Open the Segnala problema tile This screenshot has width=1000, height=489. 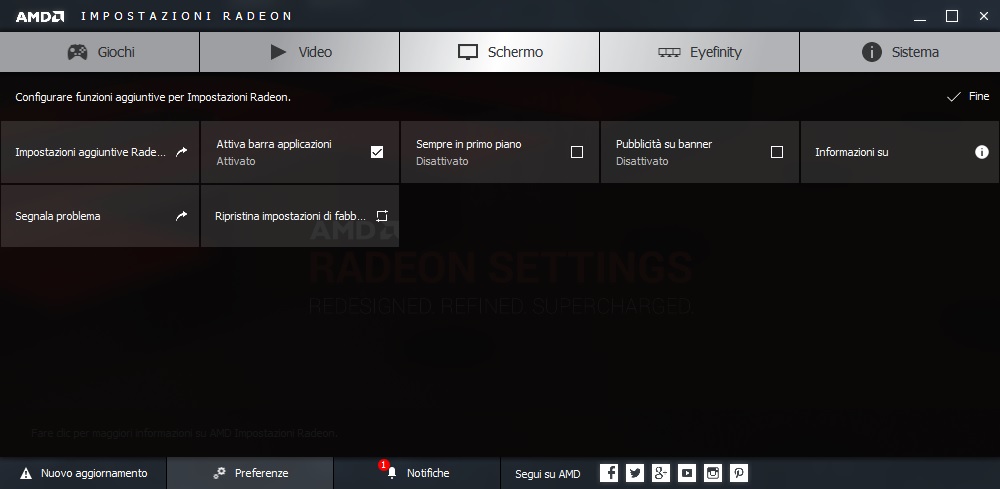(x=99, y=216)
